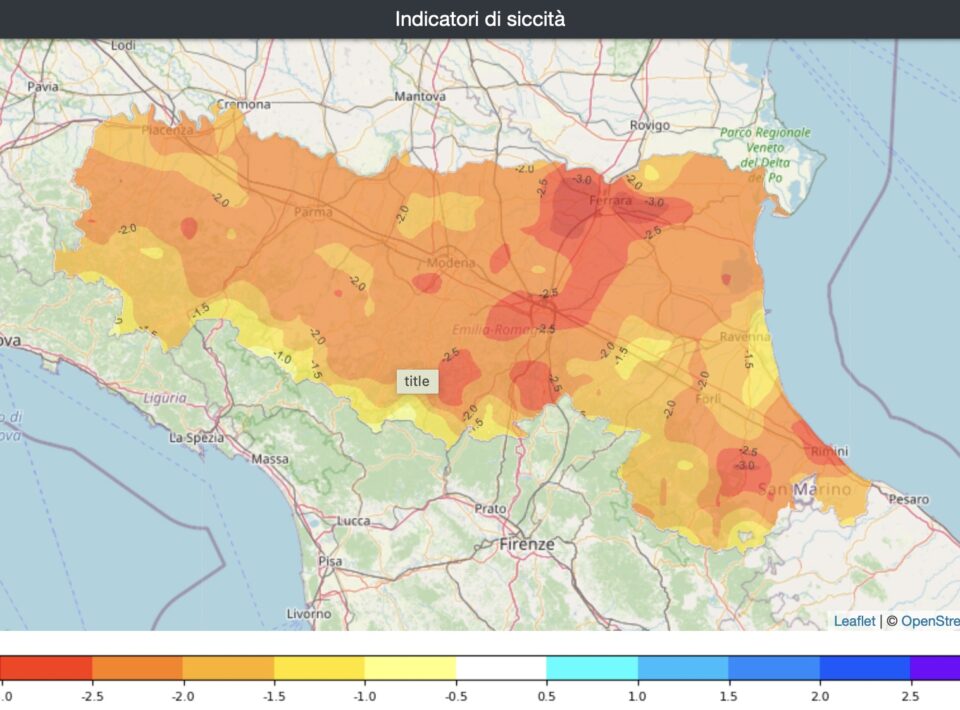Click the Ferrara city label on the map
Viewport: 960px width, 710px height.
(610, 200)
